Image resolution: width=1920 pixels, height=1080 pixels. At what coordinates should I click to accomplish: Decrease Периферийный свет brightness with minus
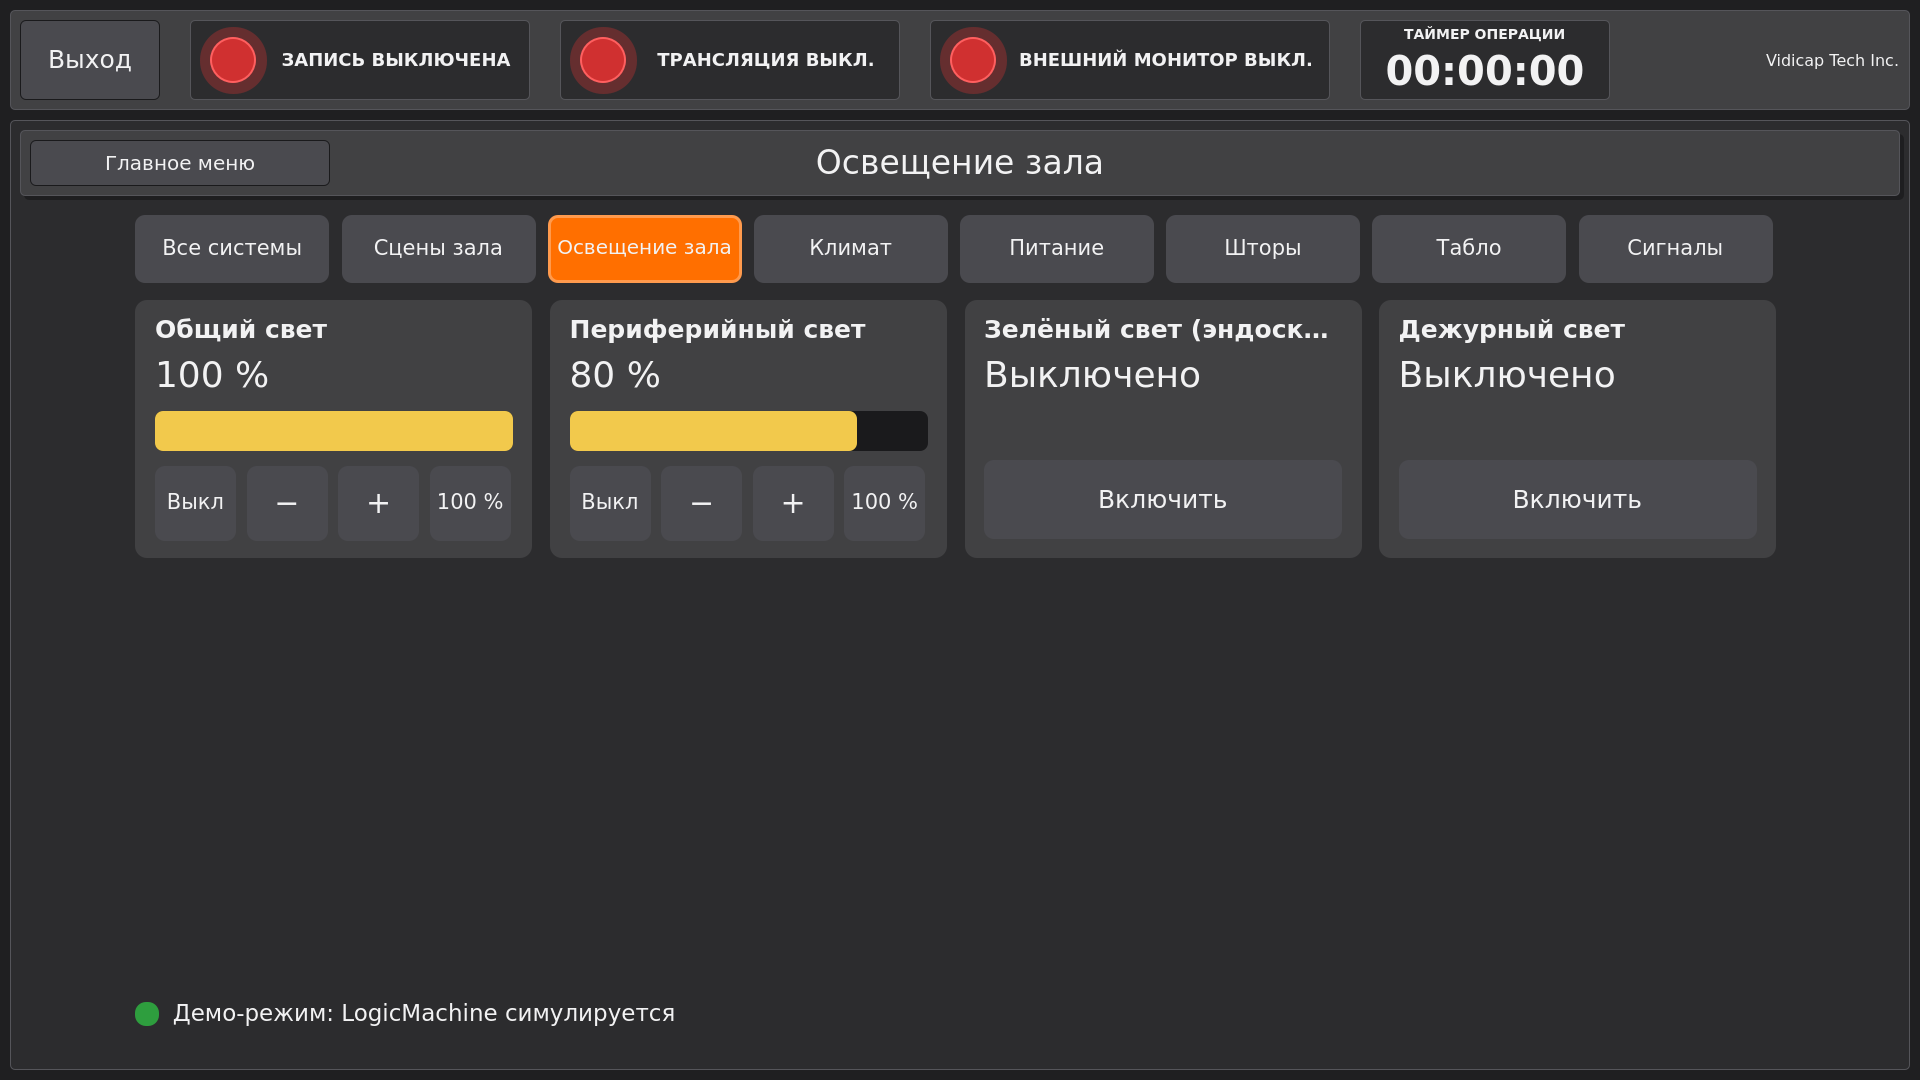[x=701, y=503]
